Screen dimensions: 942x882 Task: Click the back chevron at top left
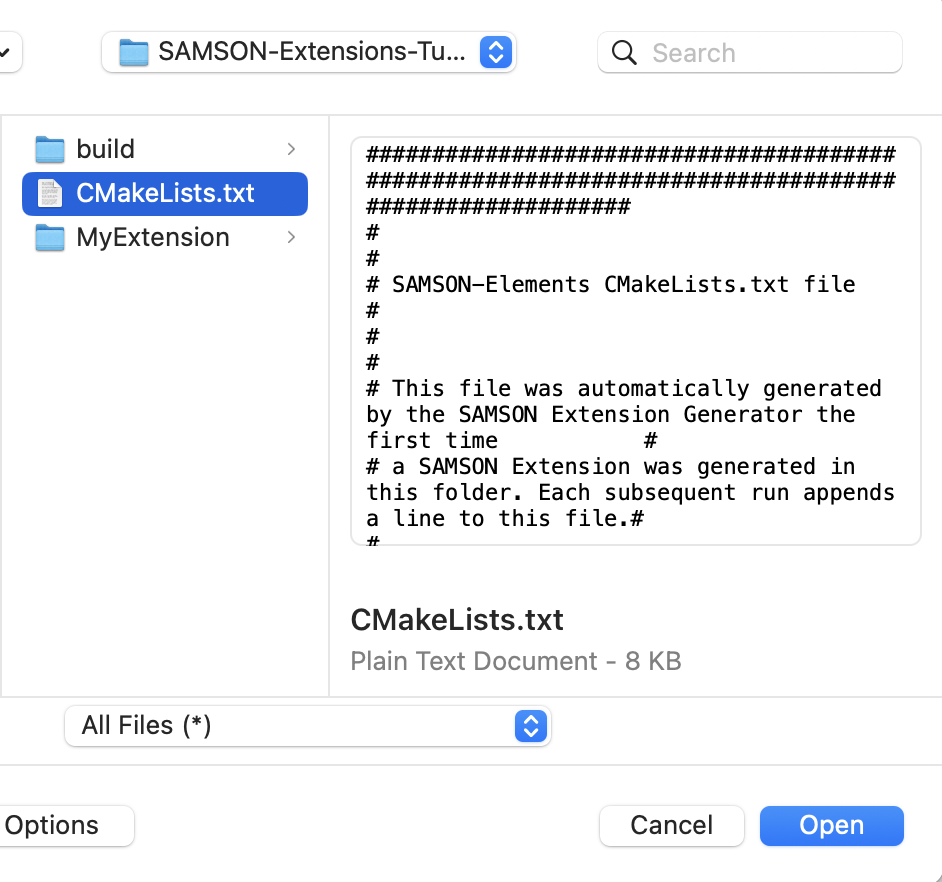point(5,52)
